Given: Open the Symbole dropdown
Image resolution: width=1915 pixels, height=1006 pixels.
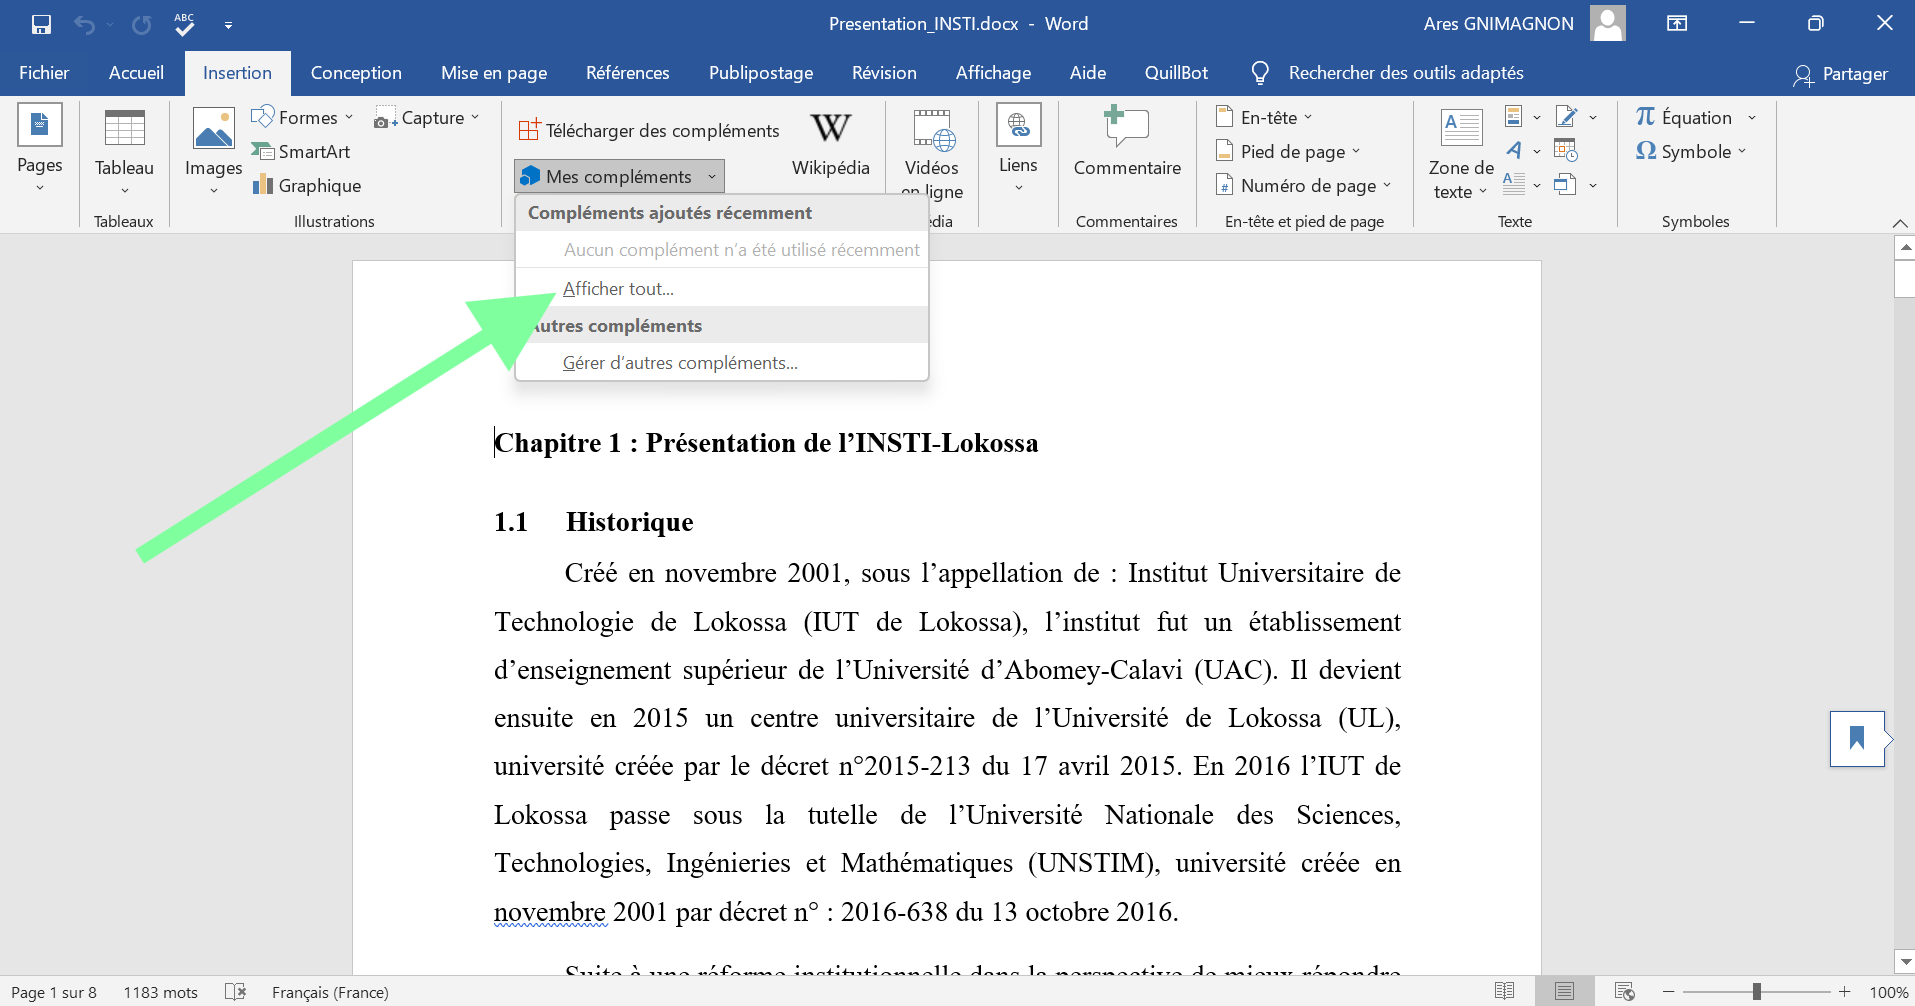Looking at the screenshot, I should 1691,152.
